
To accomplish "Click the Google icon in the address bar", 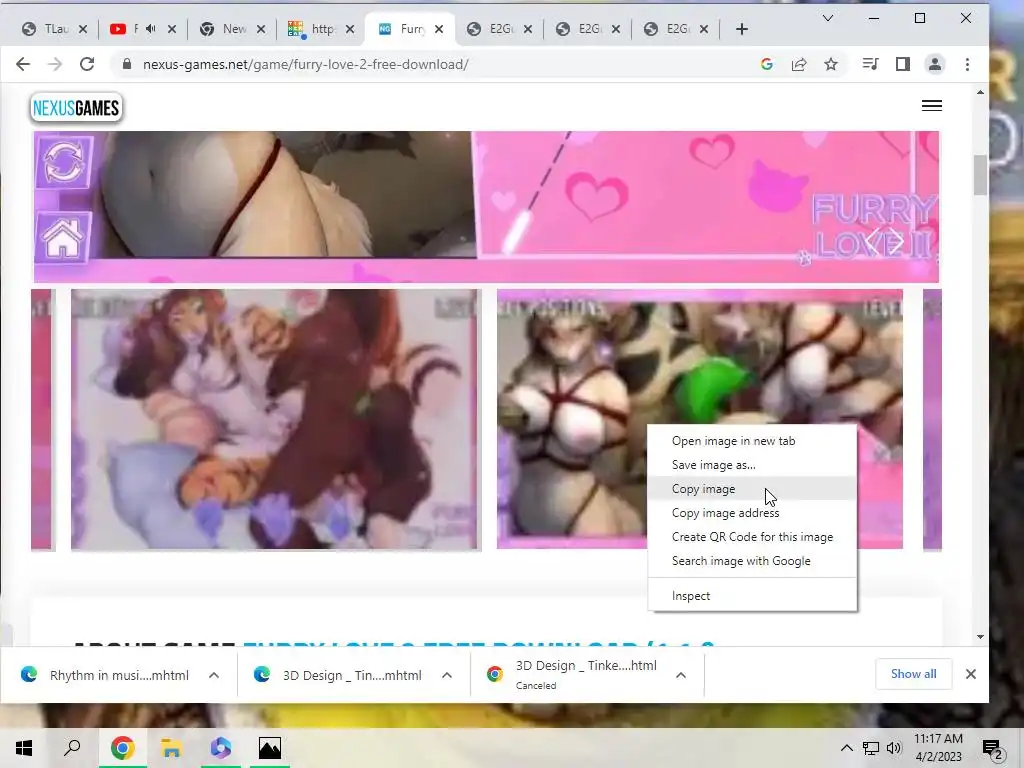I will tap(767, 64).
